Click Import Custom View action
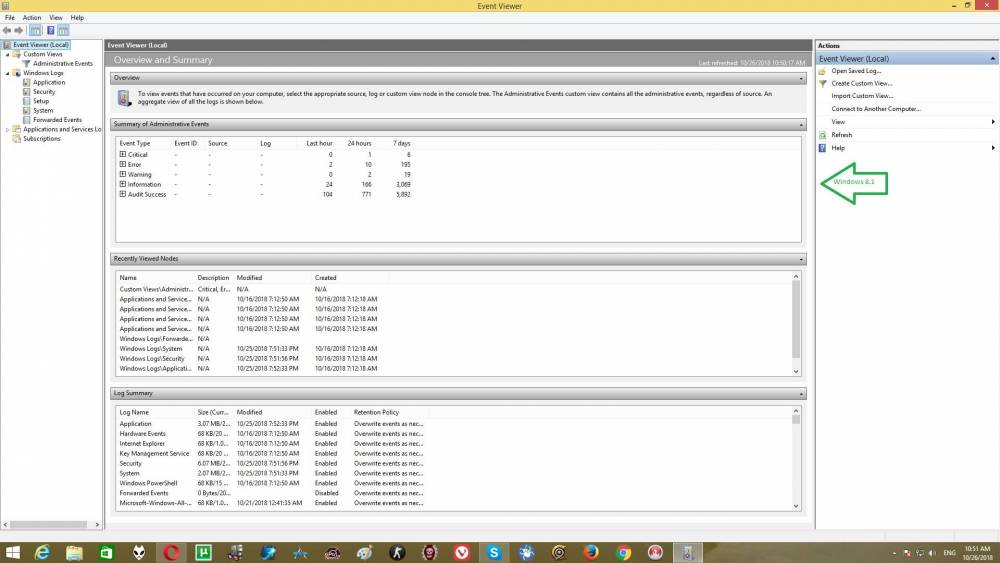Viewport: 1000px width, 563px height. pos(862,96)
